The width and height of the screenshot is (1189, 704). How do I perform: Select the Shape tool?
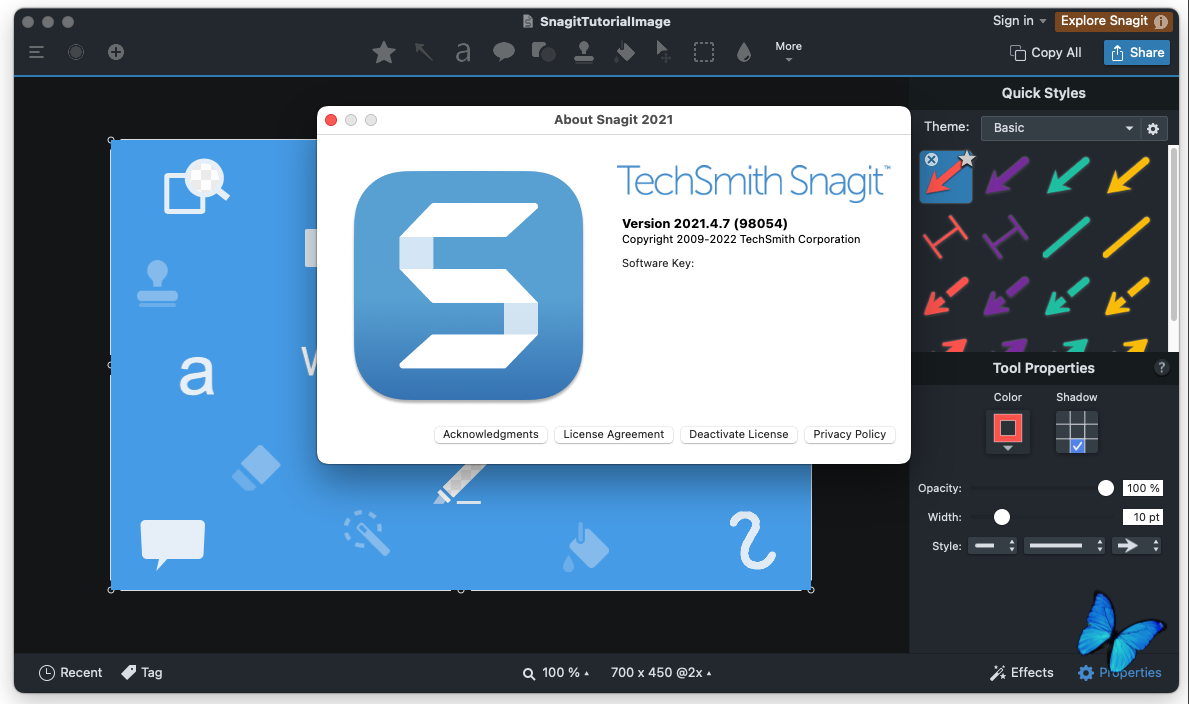pos(544,52)
